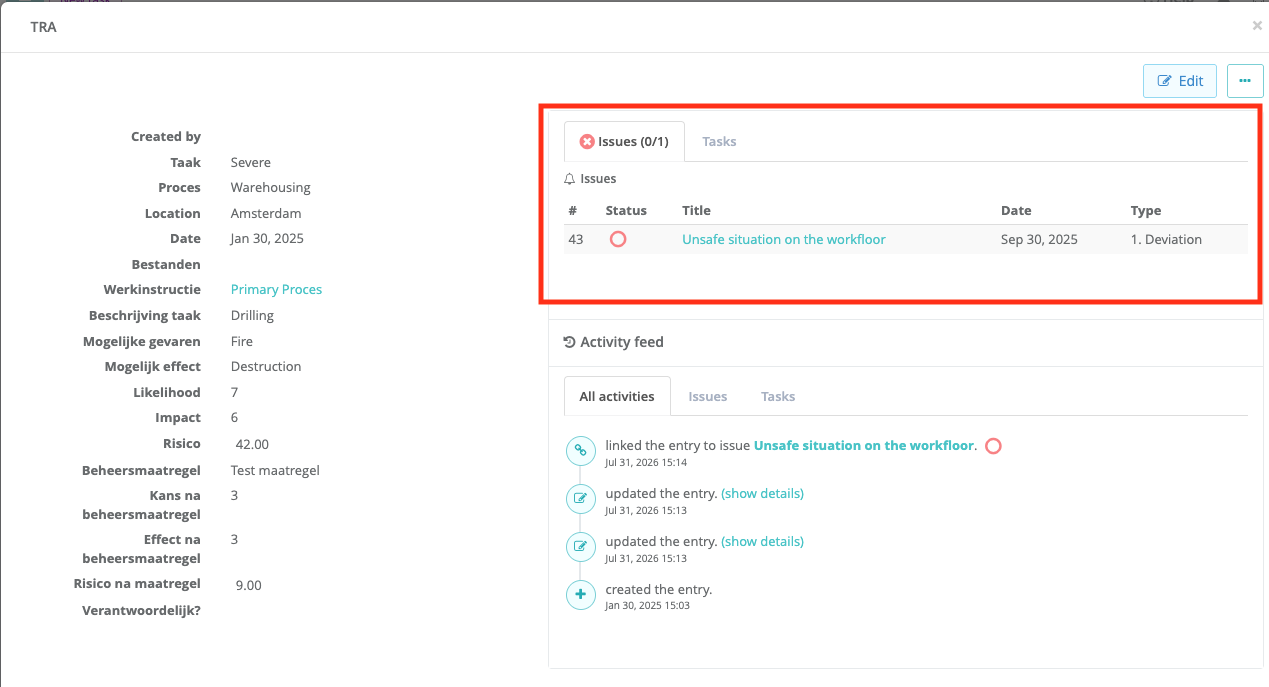Click the status circle after the linked issue activity

coord(993,446)
